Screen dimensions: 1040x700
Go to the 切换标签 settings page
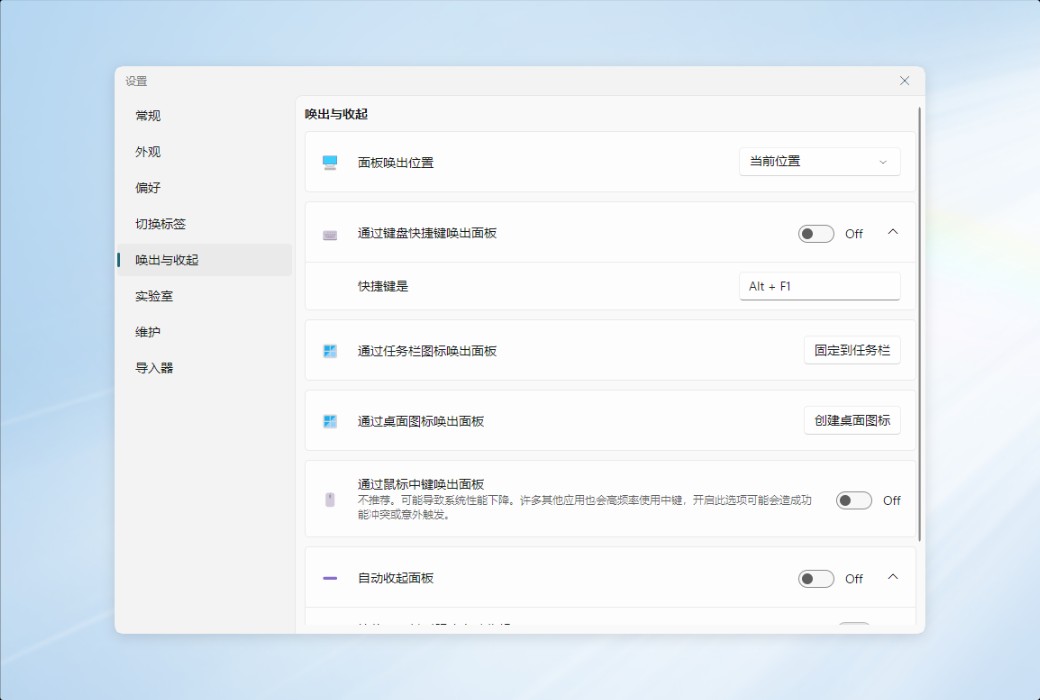(204, 224)
